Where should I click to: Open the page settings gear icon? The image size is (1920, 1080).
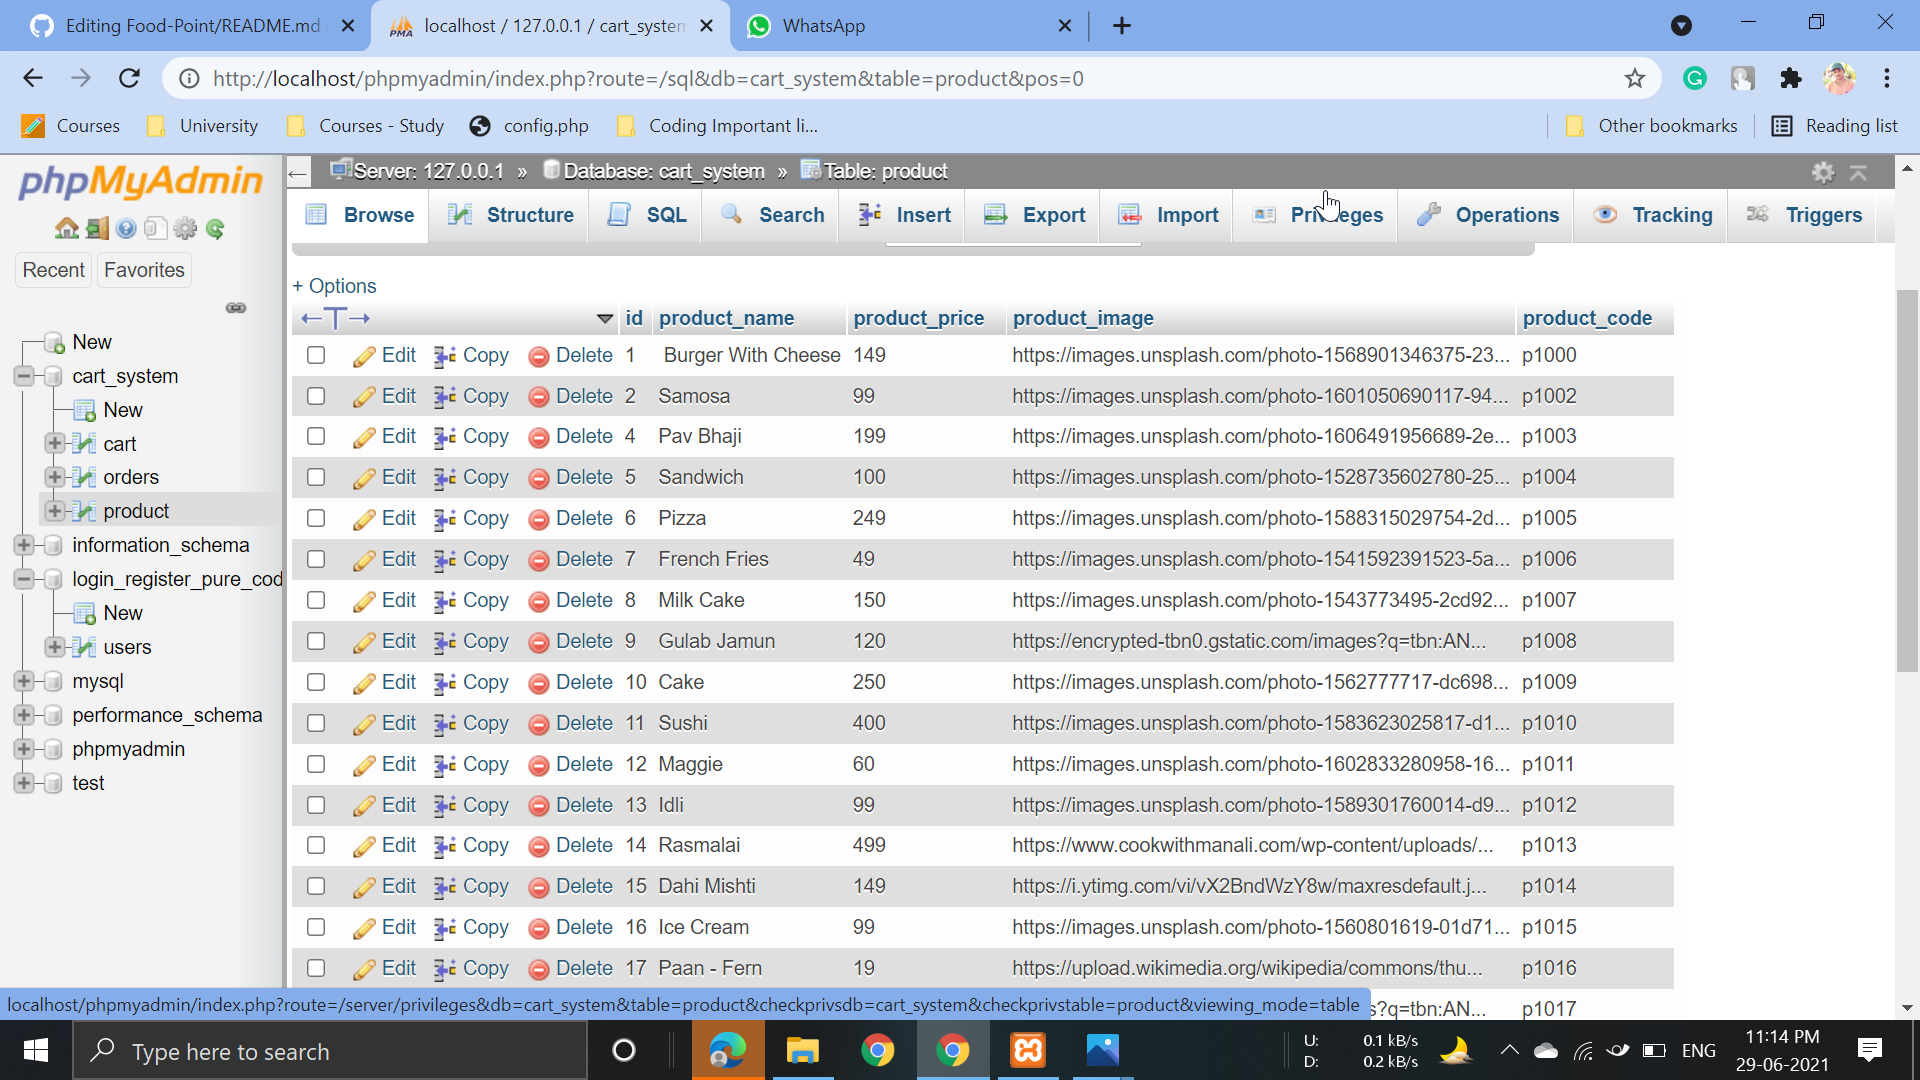point(1823,172)
